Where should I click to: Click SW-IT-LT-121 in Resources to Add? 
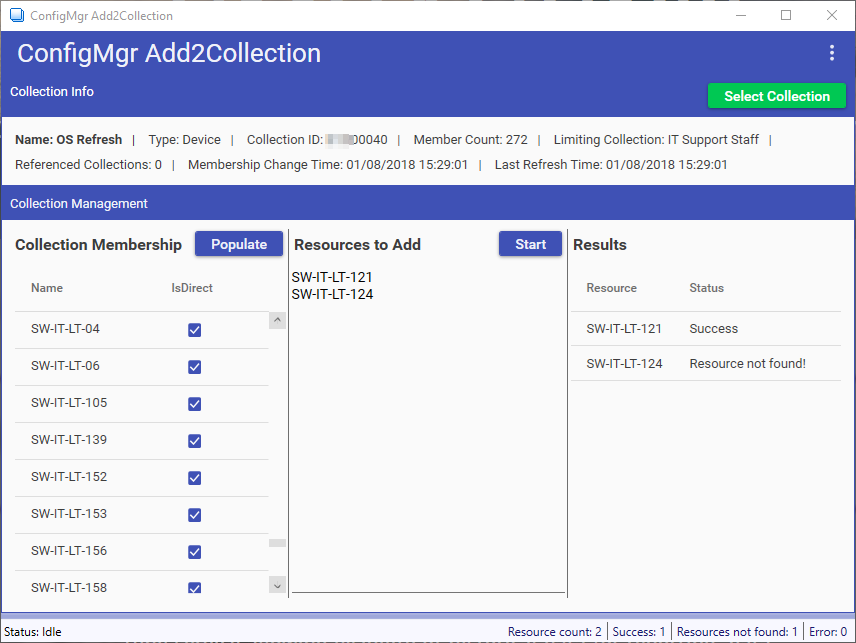pyautogui.click(x=332, y=277)
